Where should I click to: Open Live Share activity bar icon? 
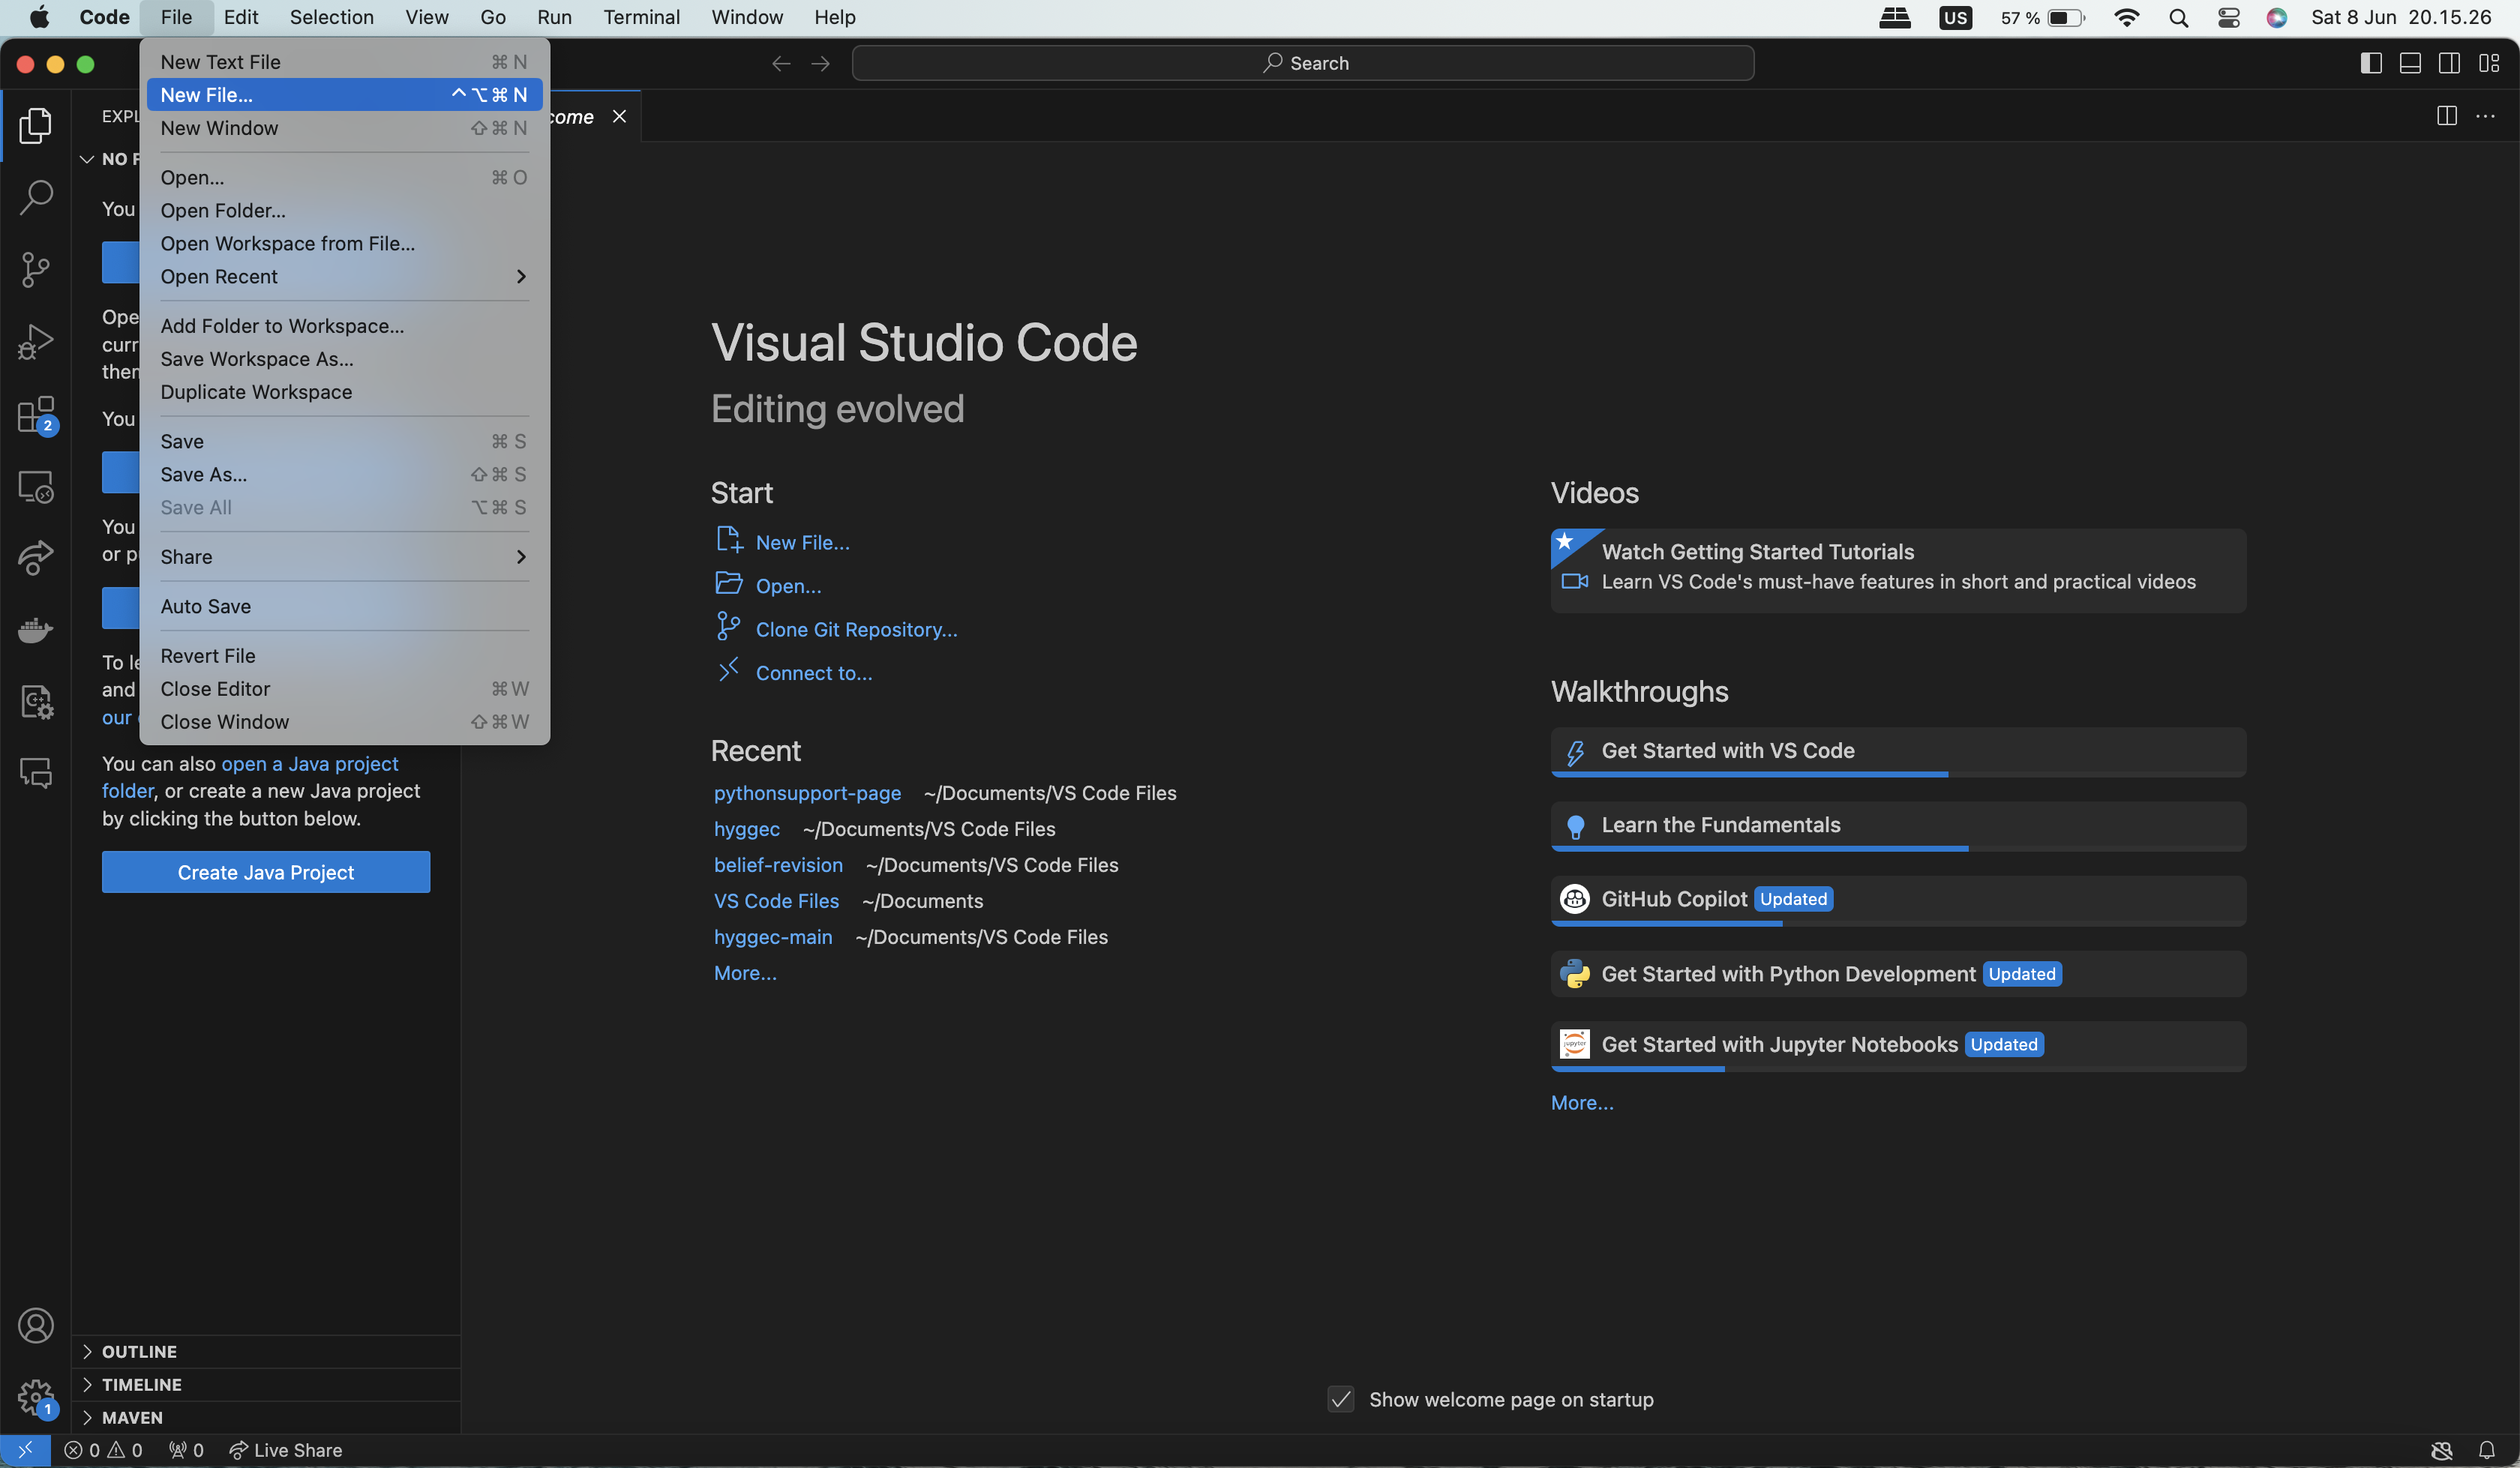point(36,558)
